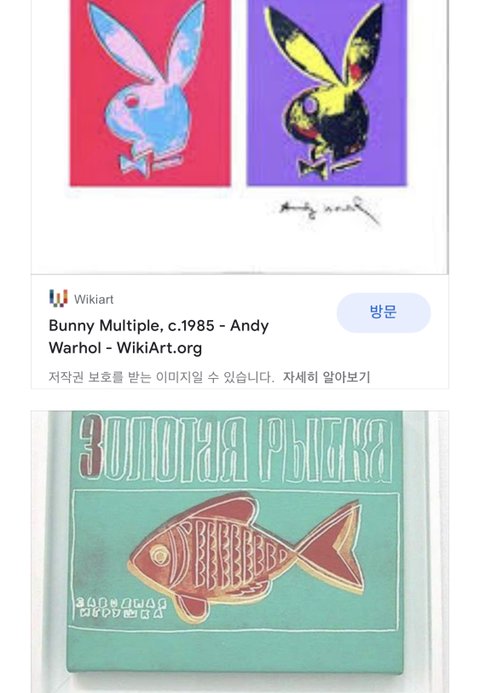Click the ЗОЛОТАЯ РЫБКА heading in the artwork
Screen dimensions: 480x693
pos(235,449)
